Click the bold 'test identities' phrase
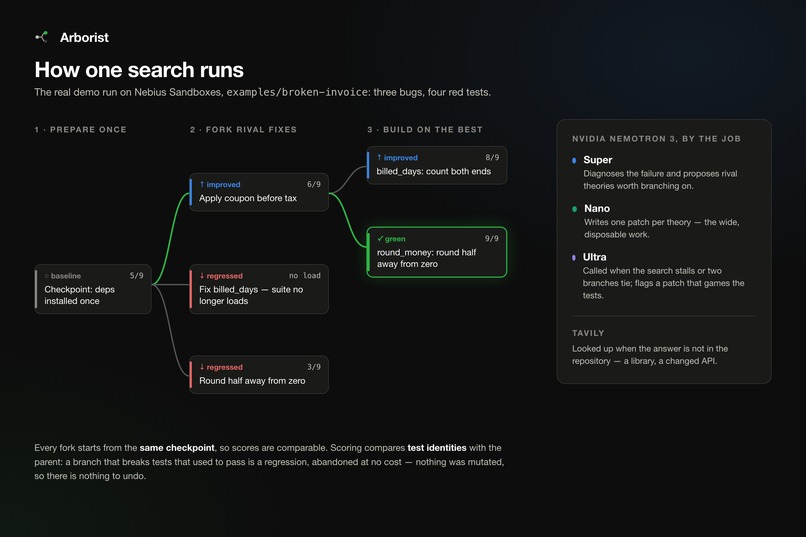The height and width of the screenshot is (537, 806). click(x=437, y=448)
